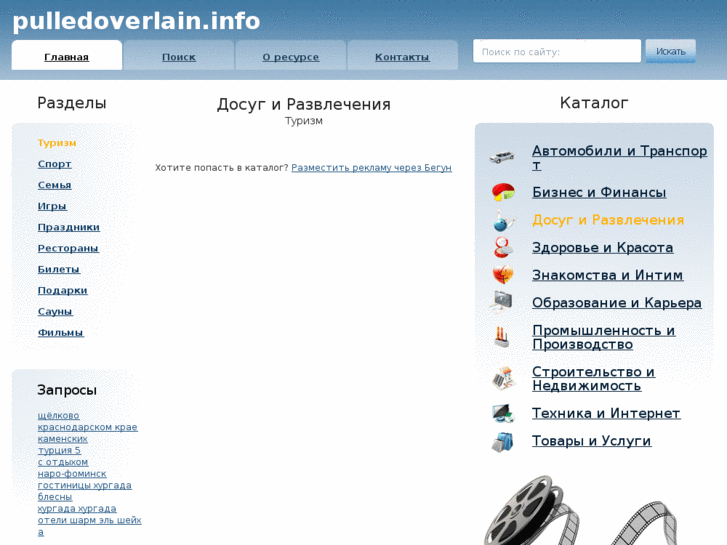This screenshot has height=545, width=727.
Task: Click the film reel image
Action: tap(580, 510)
